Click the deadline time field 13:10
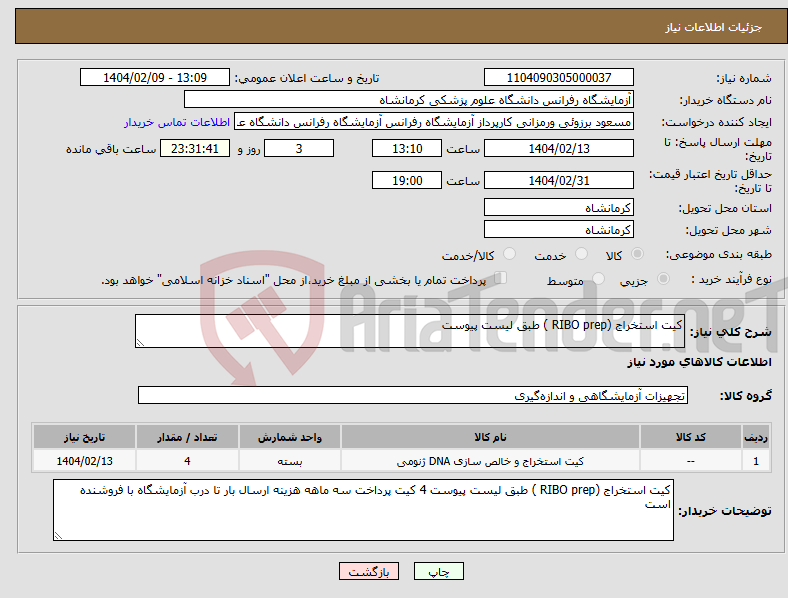The width and height of the screenshot is (788, 598). [x=407, y=148]
